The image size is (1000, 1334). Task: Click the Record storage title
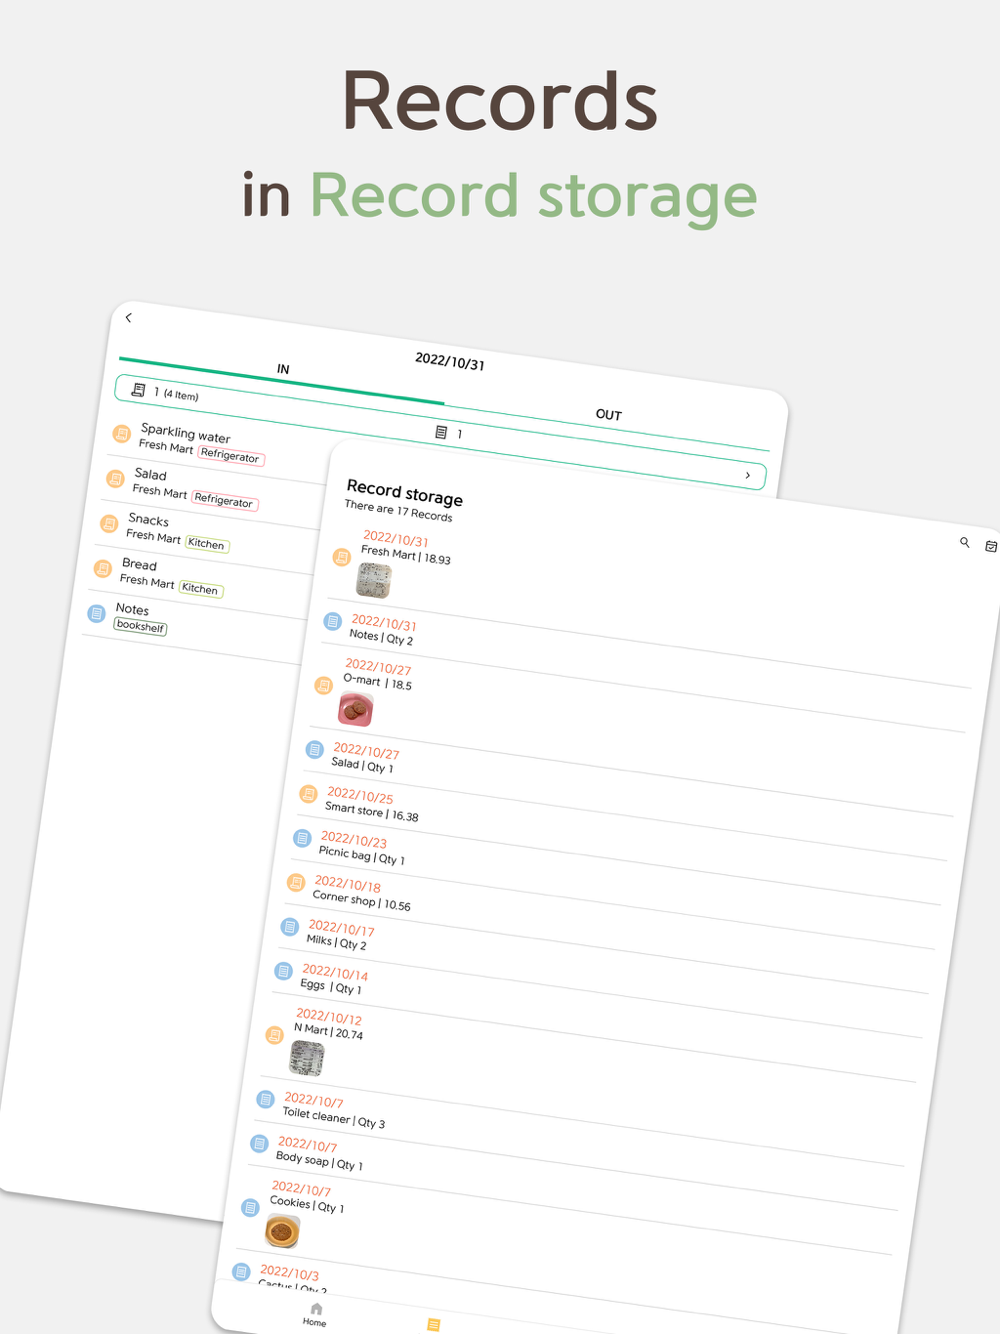pos(404,492)
